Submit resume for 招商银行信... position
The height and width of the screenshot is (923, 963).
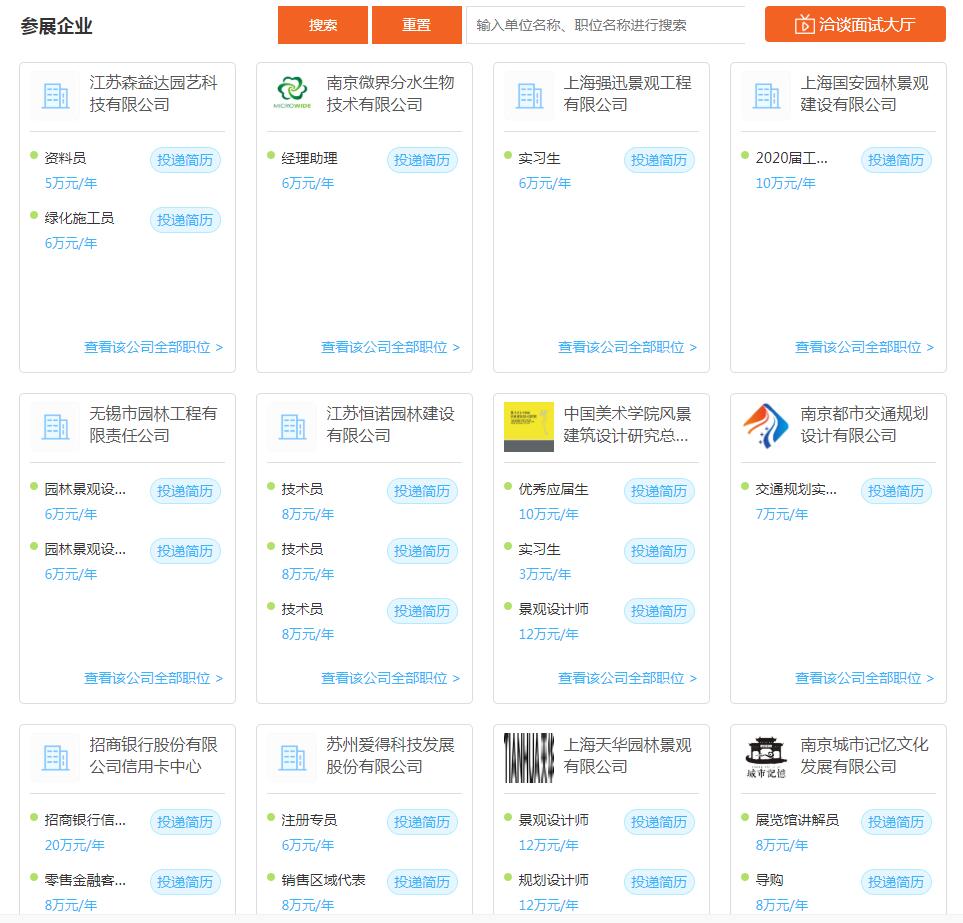[185, 822]
